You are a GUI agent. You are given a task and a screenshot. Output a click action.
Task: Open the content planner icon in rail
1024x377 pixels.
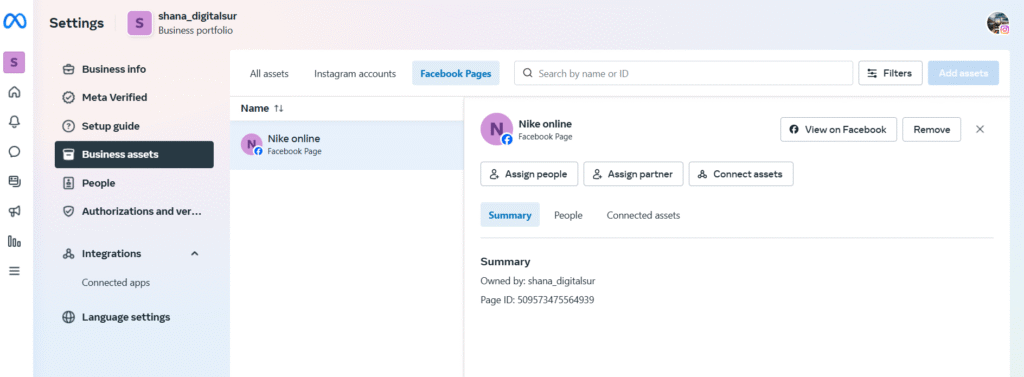pyautogui.click(x=14, y=181)
